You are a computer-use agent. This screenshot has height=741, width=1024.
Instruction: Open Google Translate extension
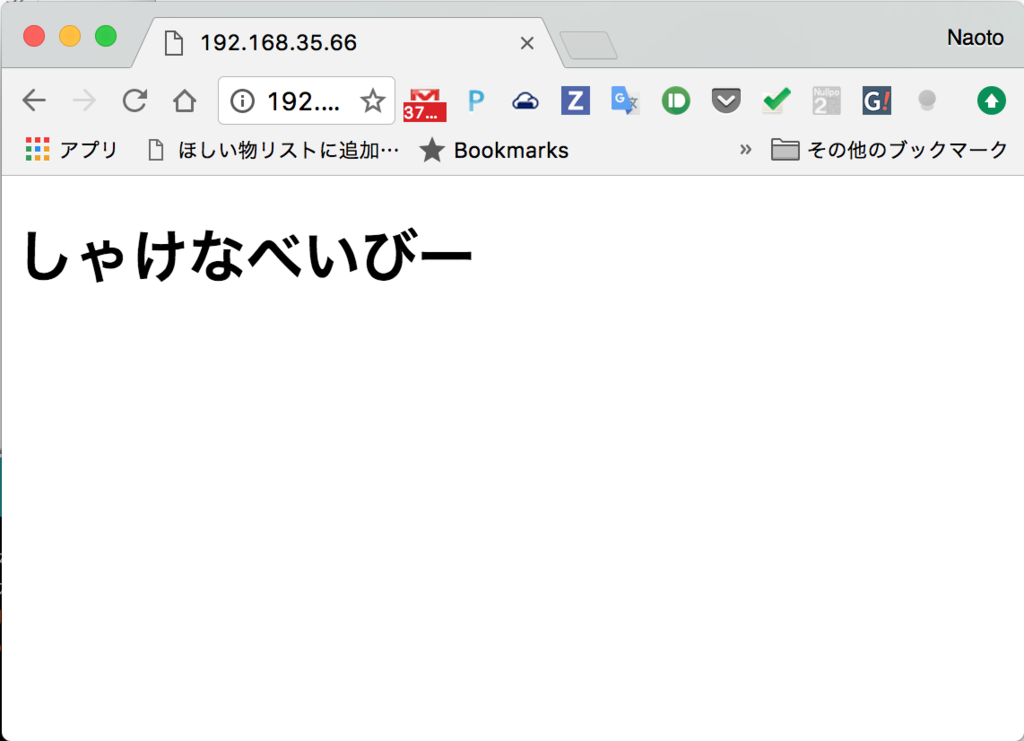(625, 101)
